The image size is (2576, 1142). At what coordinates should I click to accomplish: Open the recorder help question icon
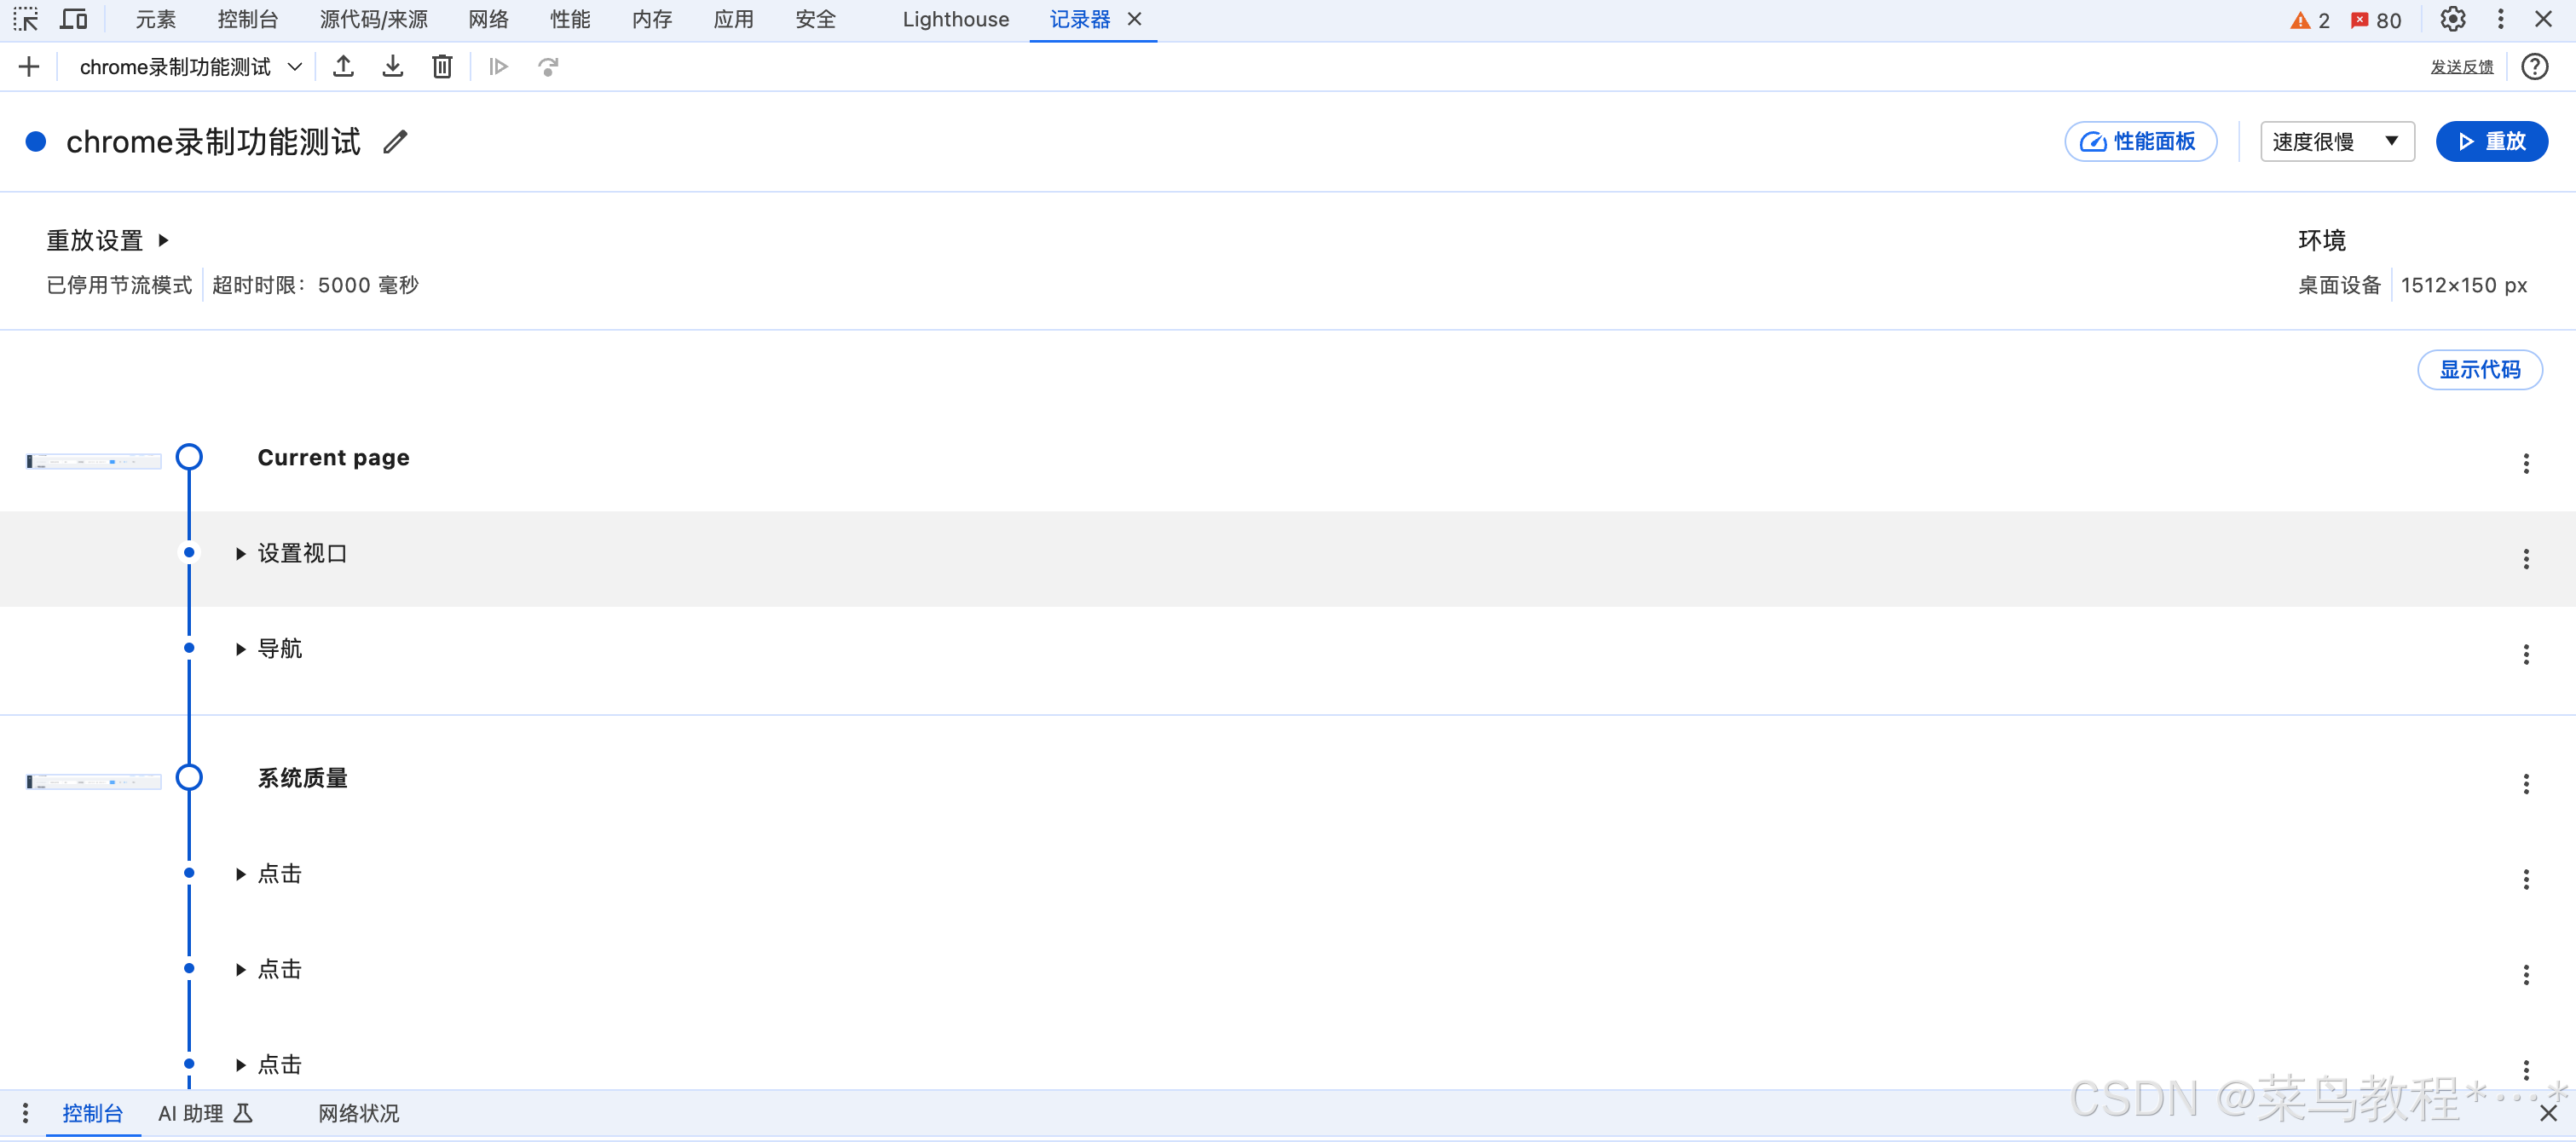pos(2534,67)
